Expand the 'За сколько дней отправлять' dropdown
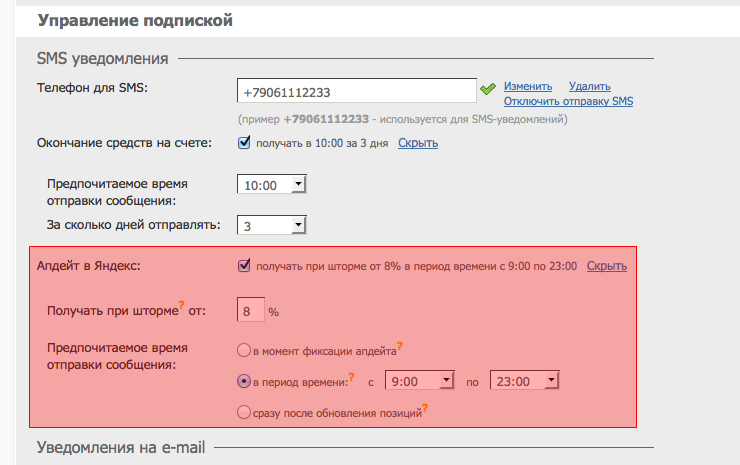The image size is (740, 465). pyautogui.click(x=271, y=225)
